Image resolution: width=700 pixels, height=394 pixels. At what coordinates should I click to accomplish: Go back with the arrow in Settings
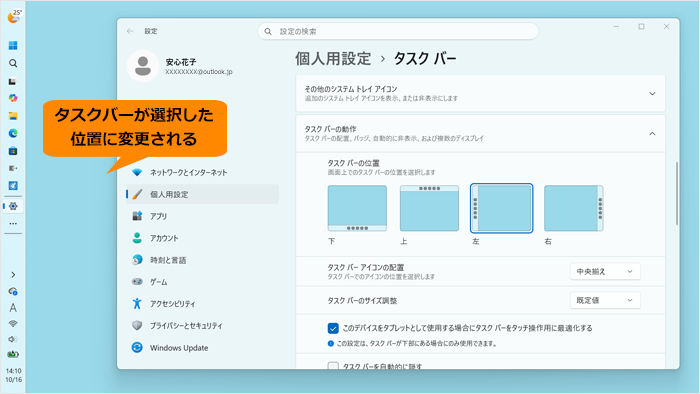(x=130, y=31)
